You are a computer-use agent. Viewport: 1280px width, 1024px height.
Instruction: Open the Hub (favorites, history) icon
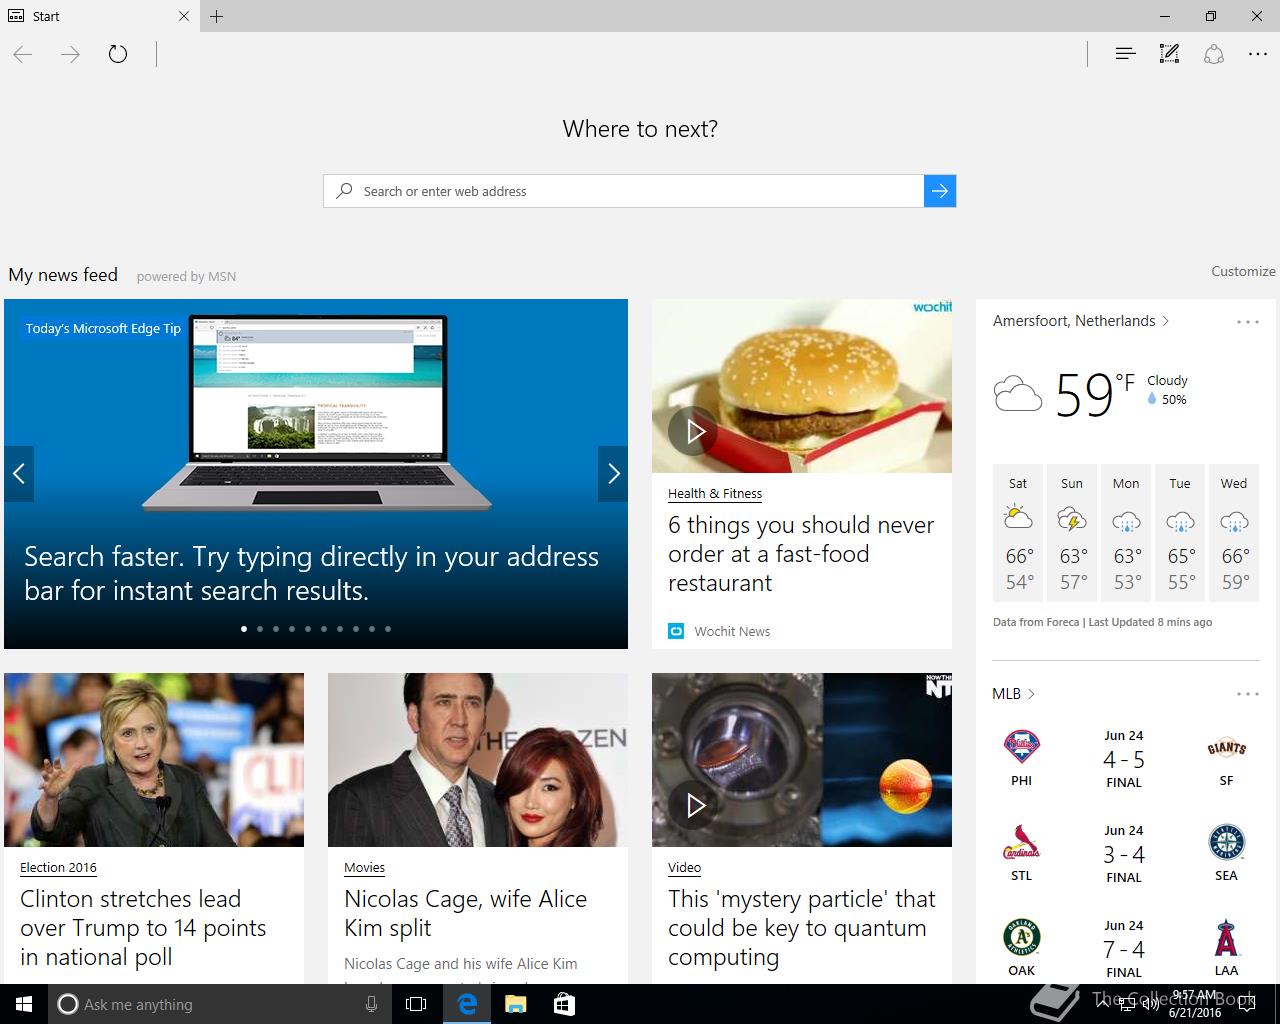[x=1125, y=54]
